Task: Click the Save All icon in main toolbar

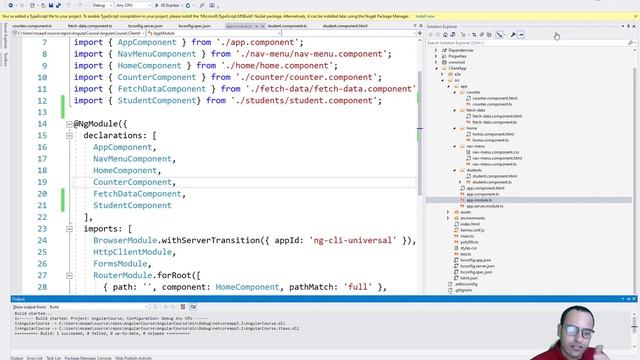Action: tap(58, 5)
